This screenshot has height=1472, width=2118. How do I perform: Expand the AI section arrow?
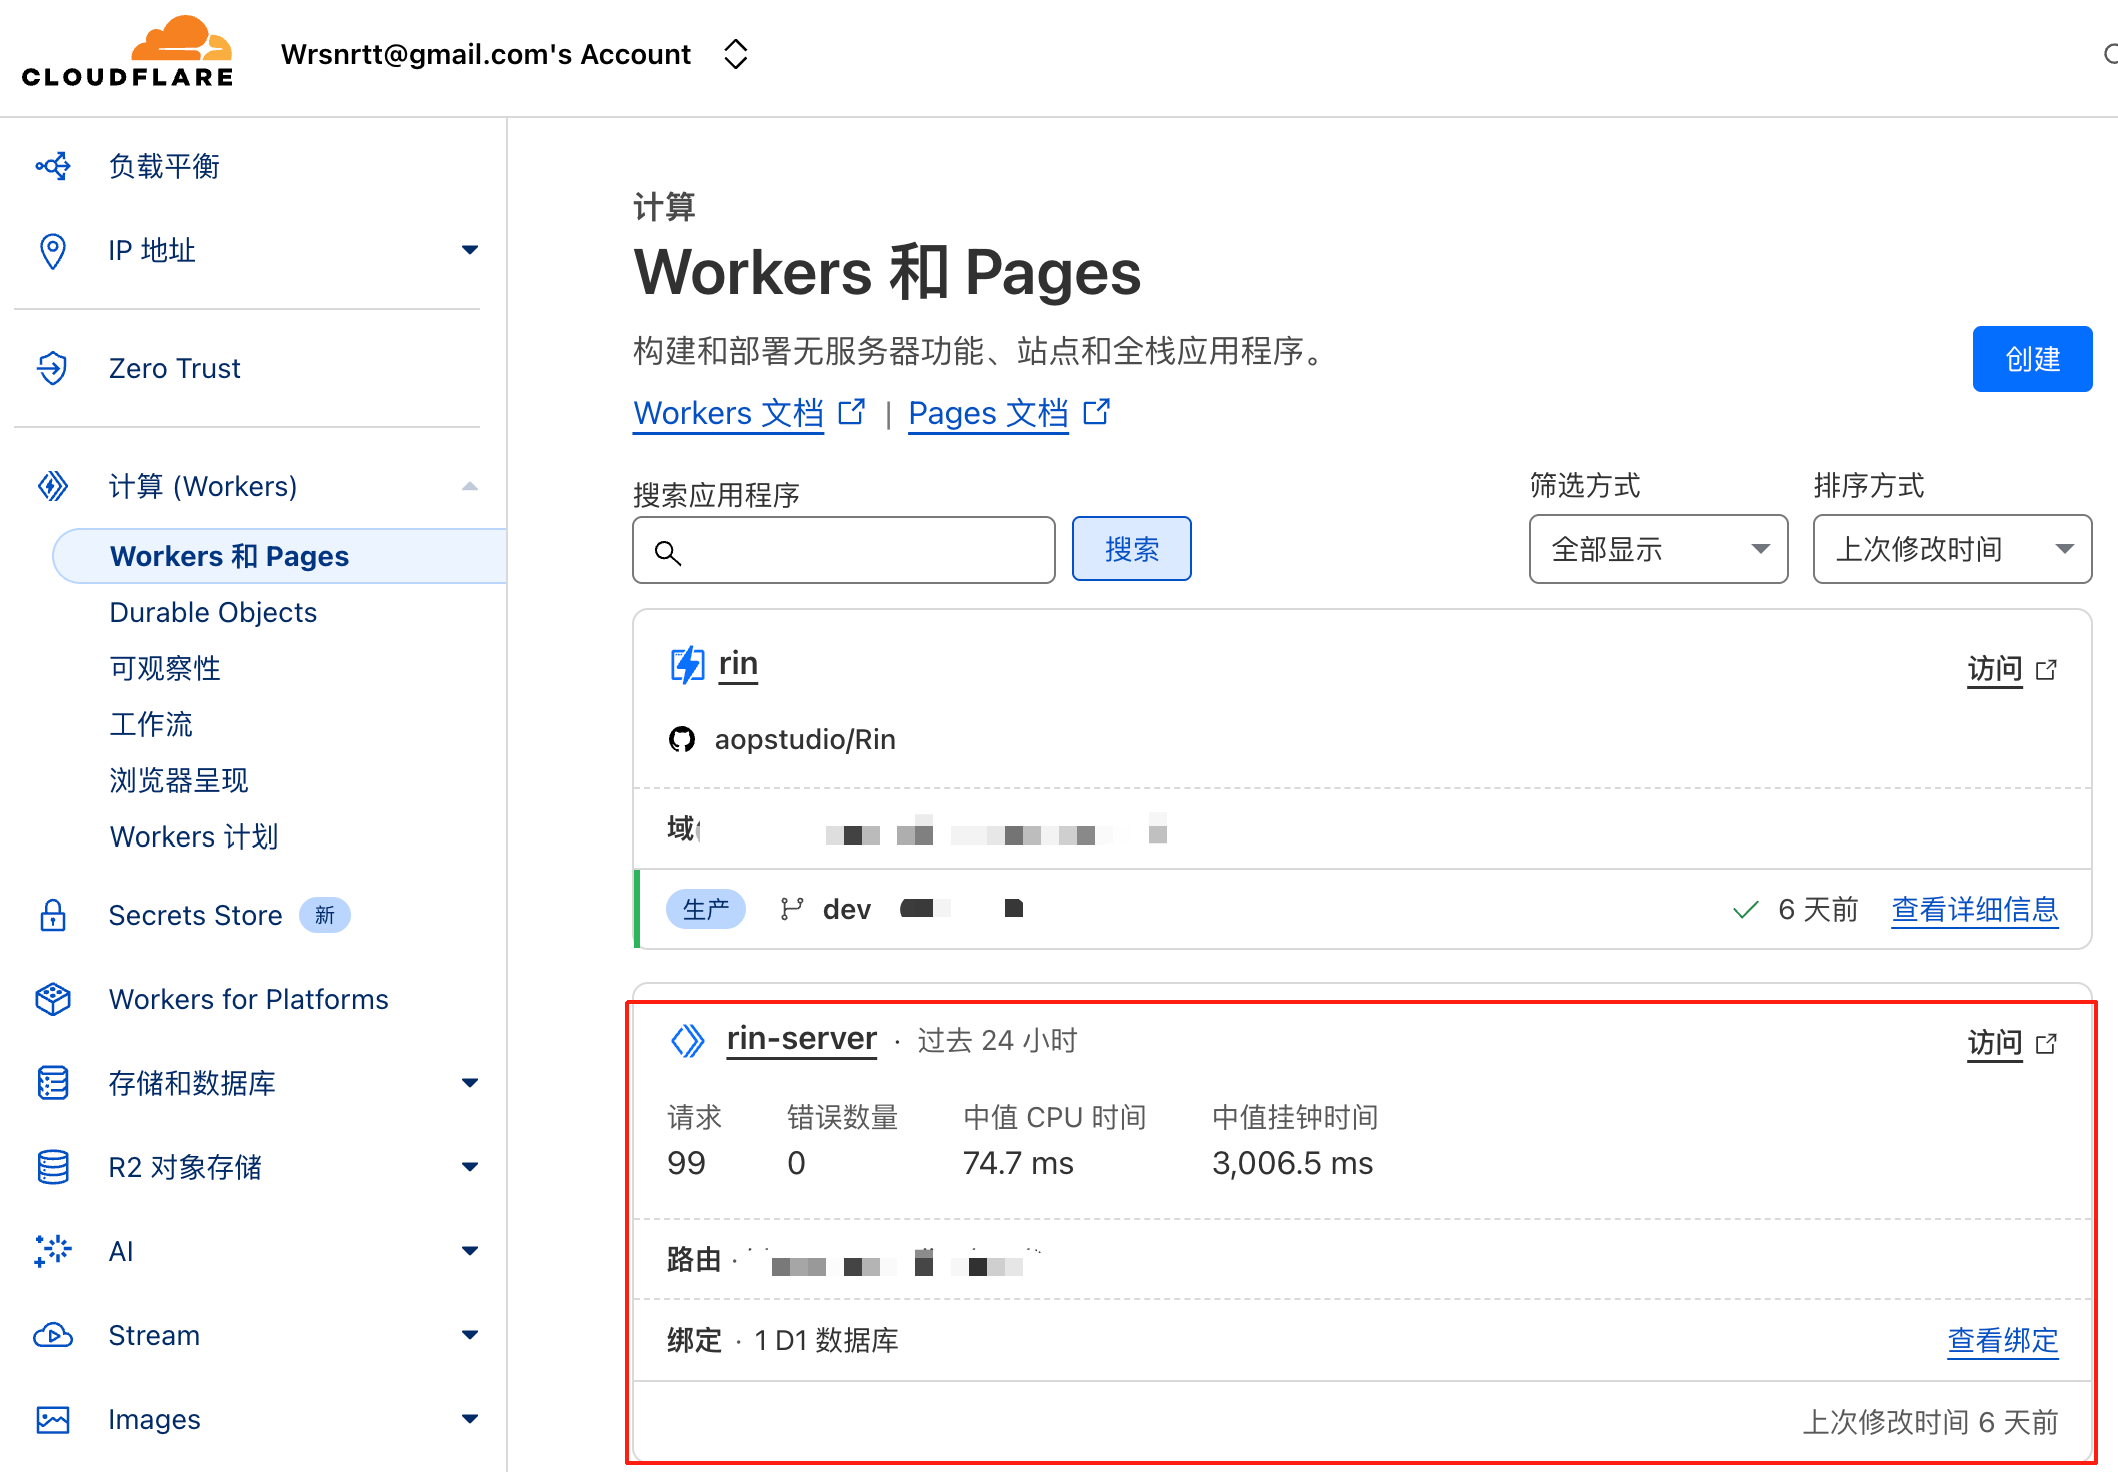(x=470, y=1251)
